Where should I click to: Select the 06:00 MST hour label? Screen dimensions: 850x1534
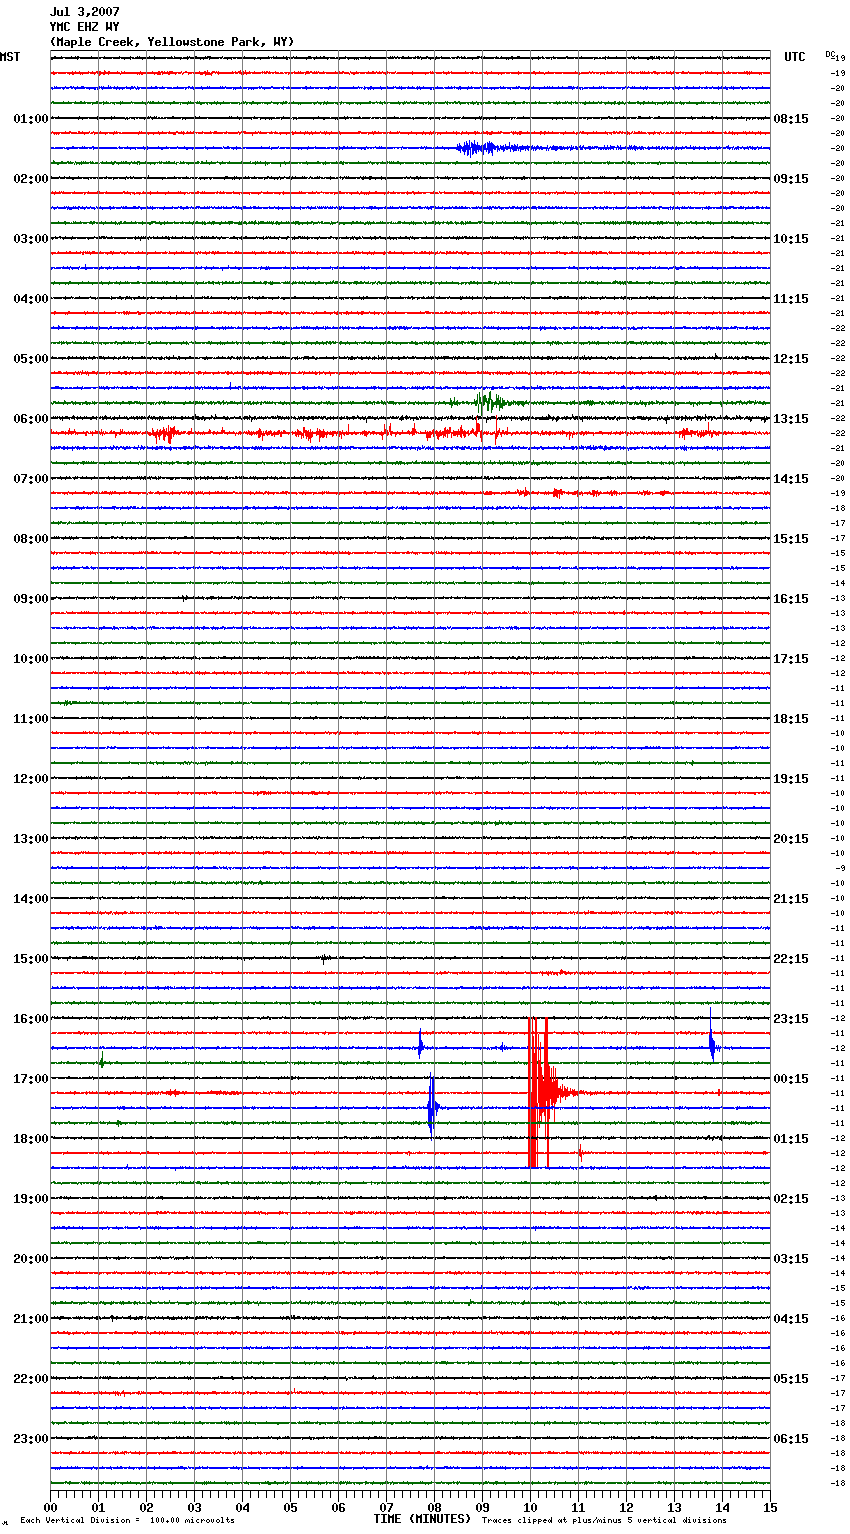[x=31, y=419]
